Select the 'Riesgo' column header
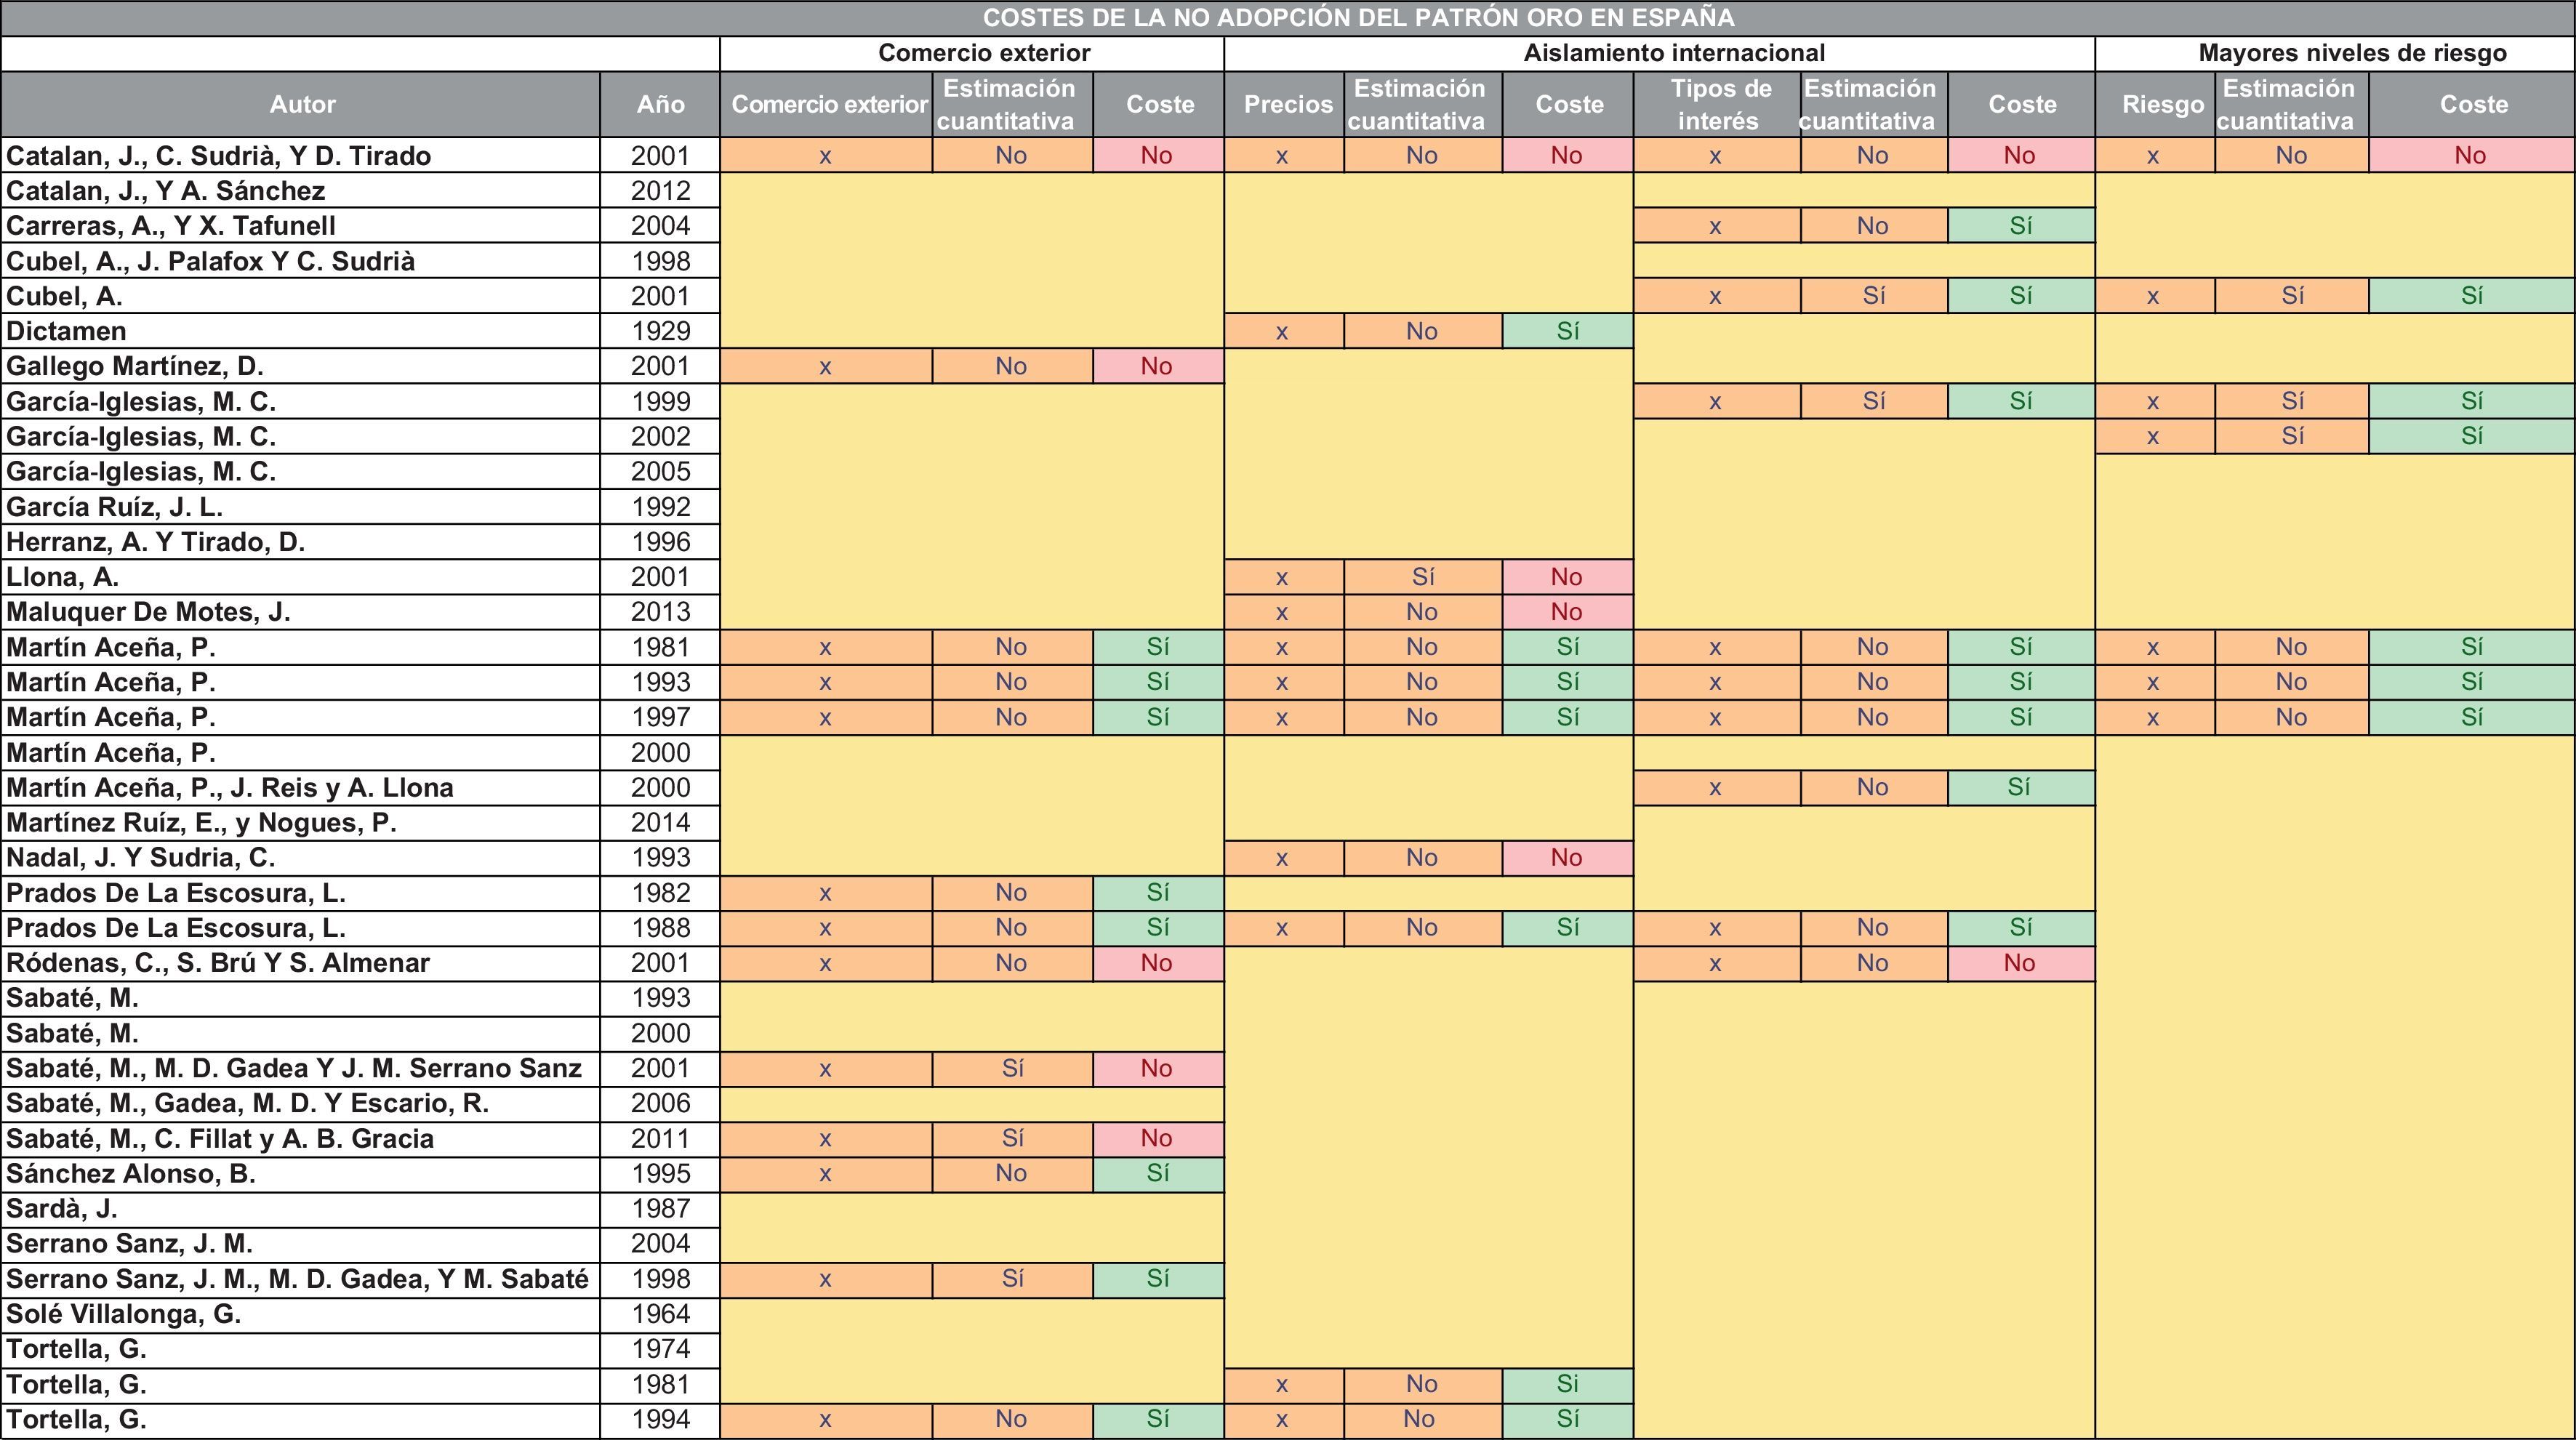 [x=2162, y=104]
